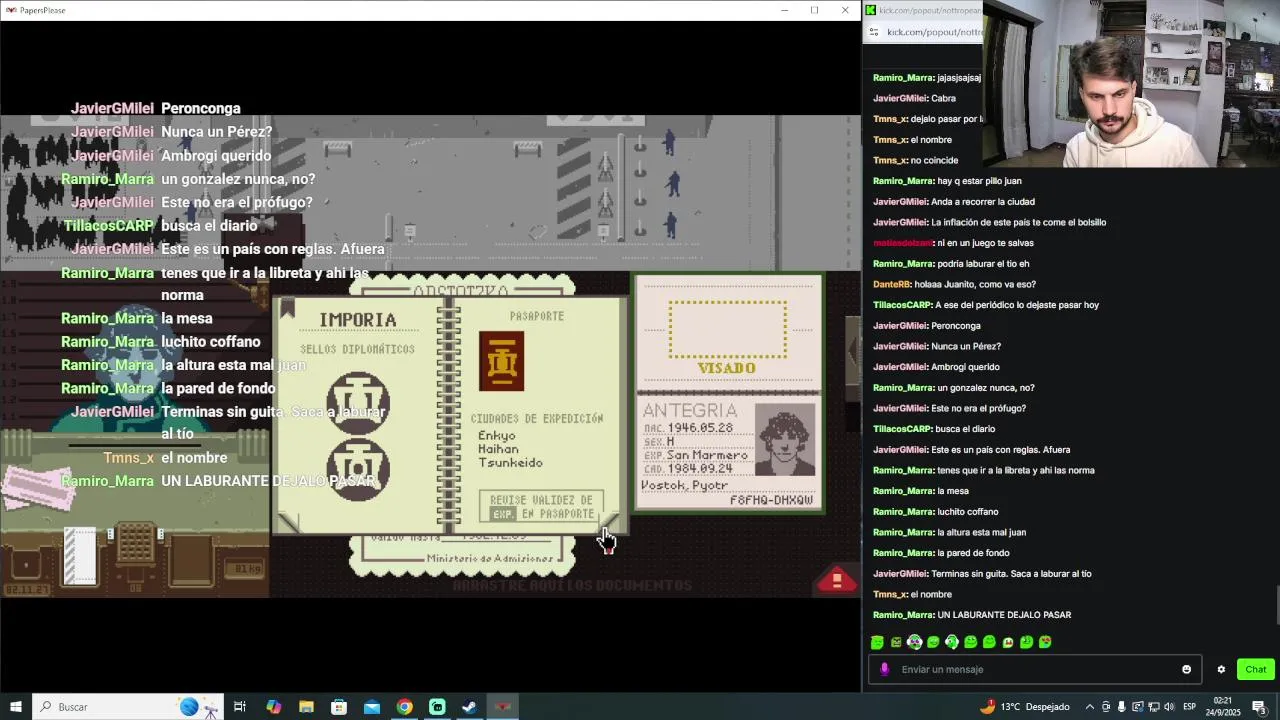The width and height of the screenshot is (1280, 720).
Task: Open the Kick app in the taskbar
Action: click(x=437, y=707)
